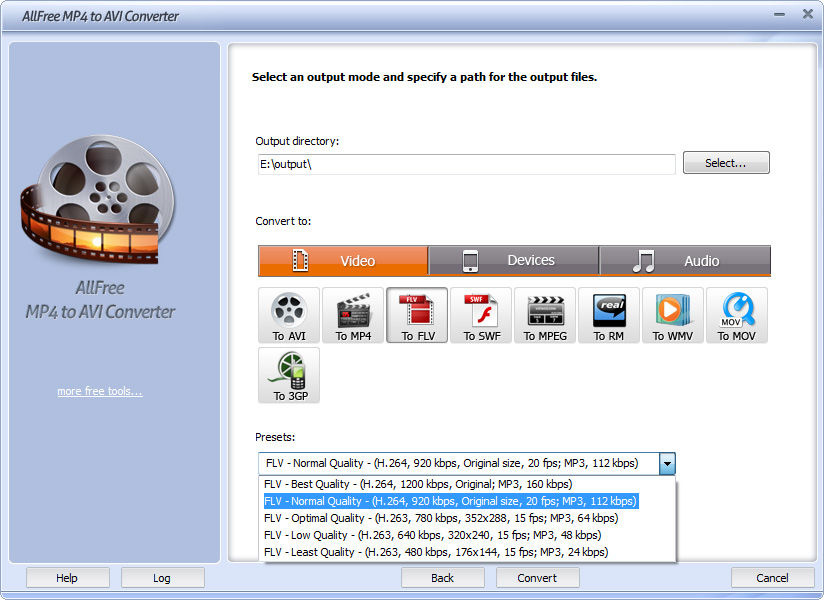This screenshot has width=824, height=600.
Task: Choose the To AVI format icon
Action: [289, 315]
